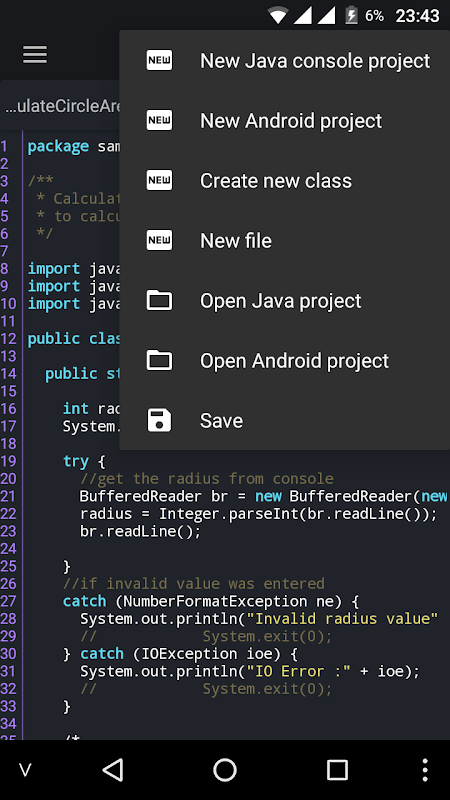Click the "Invalid radius value" println line

coord(259,618)
